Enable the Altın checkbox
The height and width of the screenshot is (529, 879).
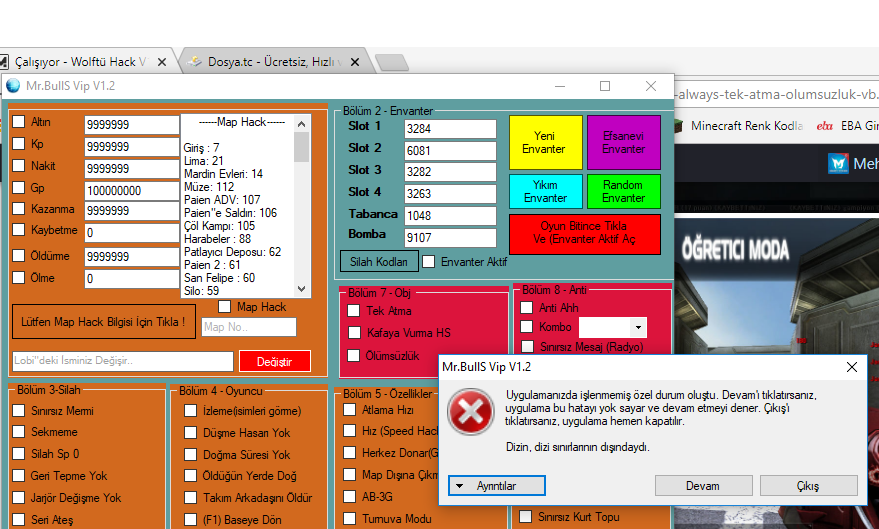(18, 122)
